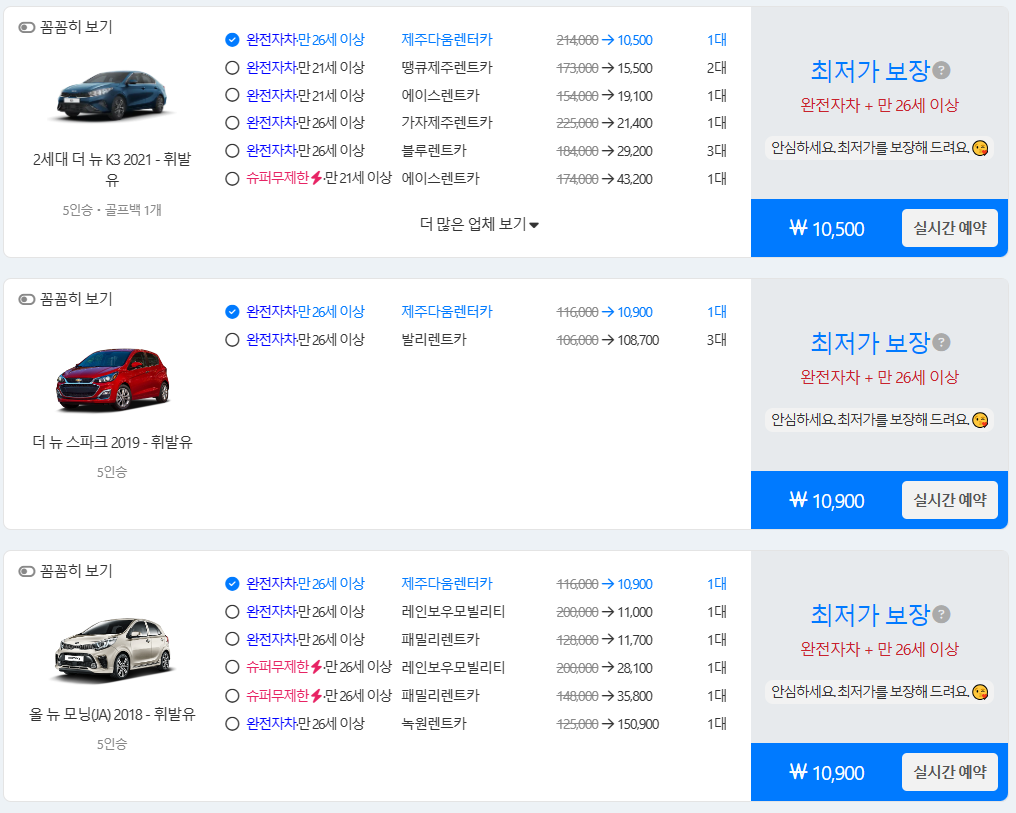Toggle 꼼꼼히 보기 on the 모닝 card
This screenshot has height=813, width=1016.
pos(25,571)
